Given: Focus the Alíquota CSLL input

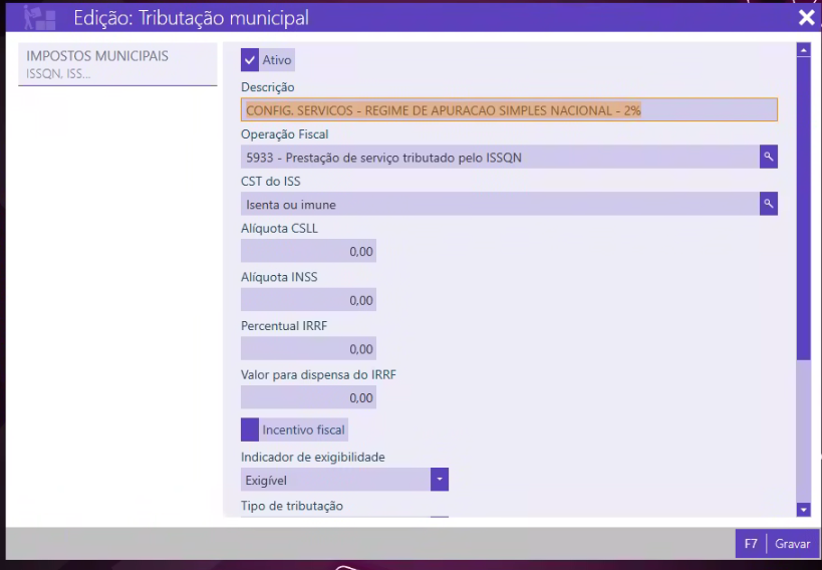Looking at the screenshot, I should tap(309, 252).
